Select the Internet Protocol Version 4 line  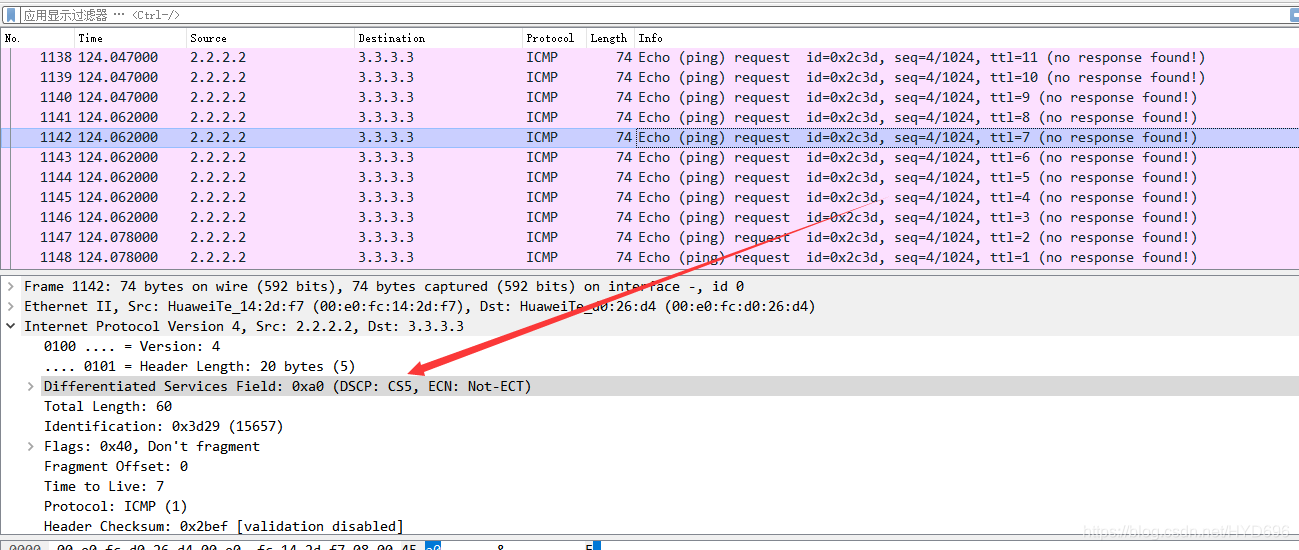point(244,326)
